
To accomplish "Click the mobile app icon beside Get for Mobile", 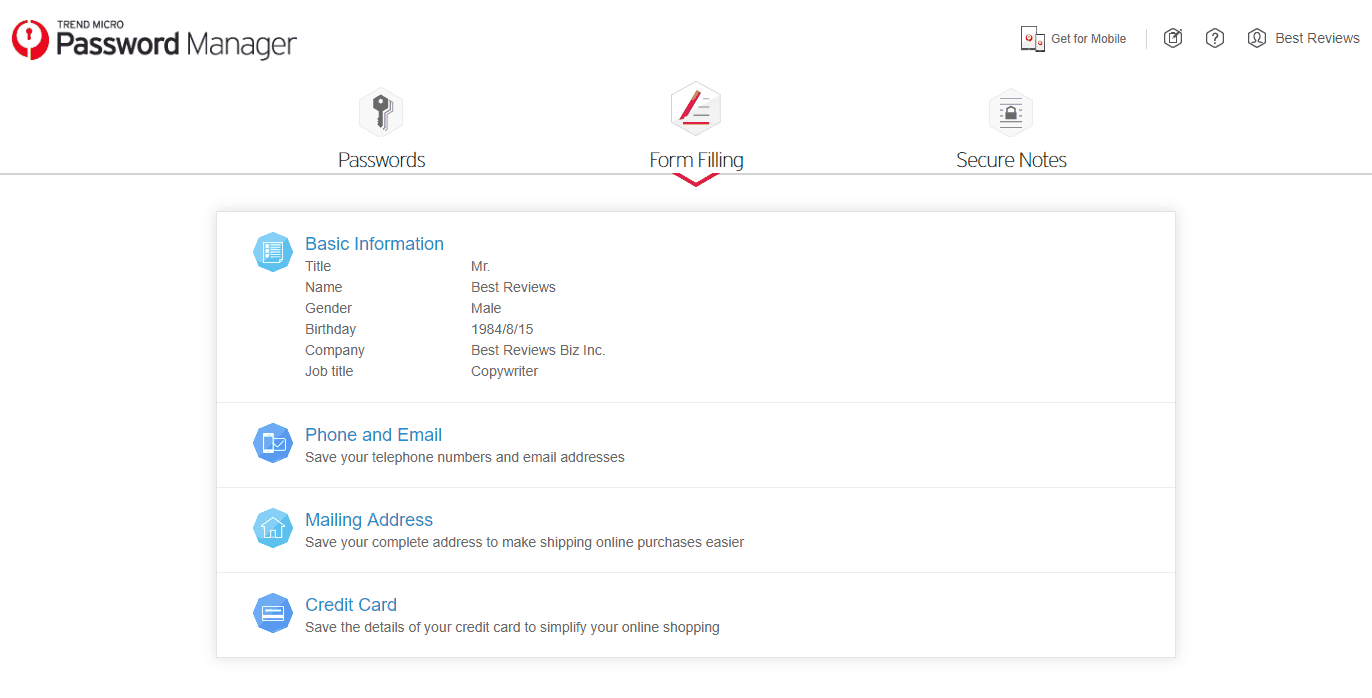I will tap(1031, 38).
